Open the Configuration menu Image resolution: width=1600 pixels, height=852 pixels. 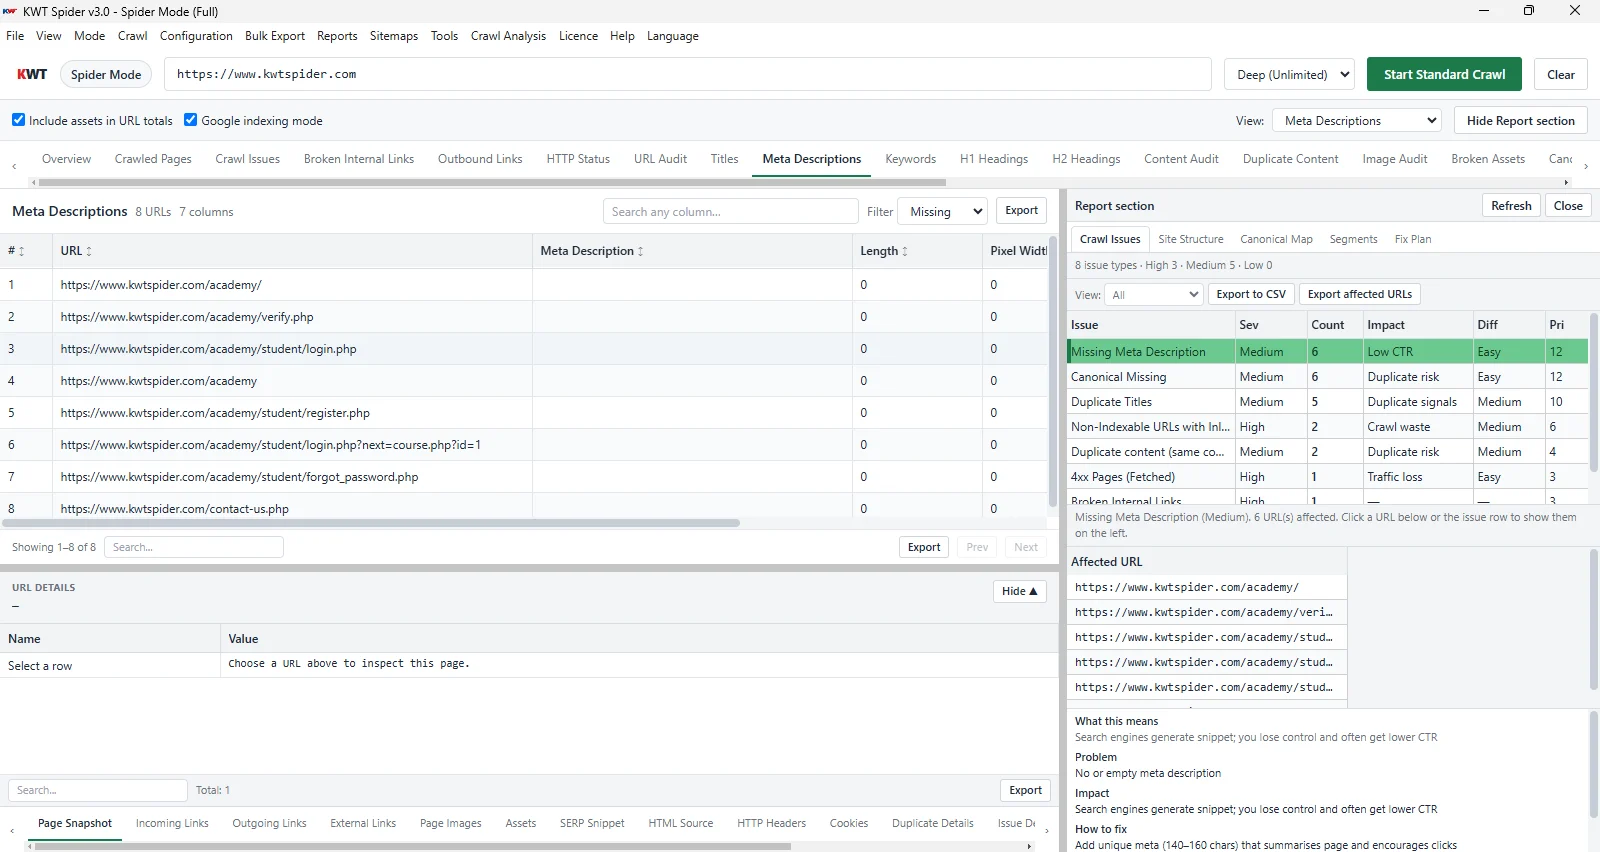pyautogui.click(x=196, y=36)
